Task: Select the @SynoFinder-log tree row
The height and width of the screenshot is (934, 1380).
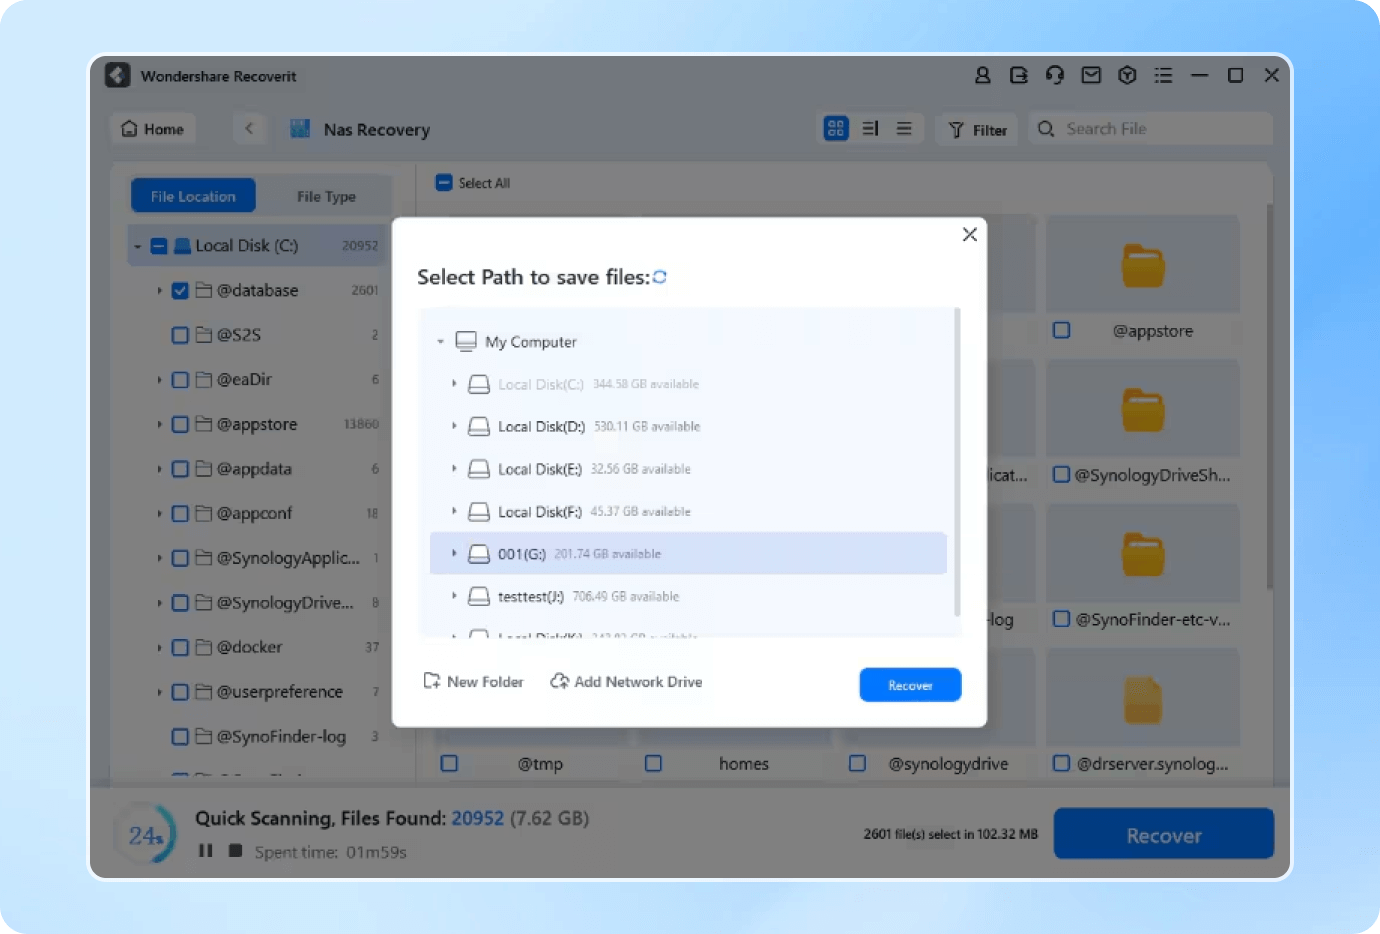Action: 258,736
